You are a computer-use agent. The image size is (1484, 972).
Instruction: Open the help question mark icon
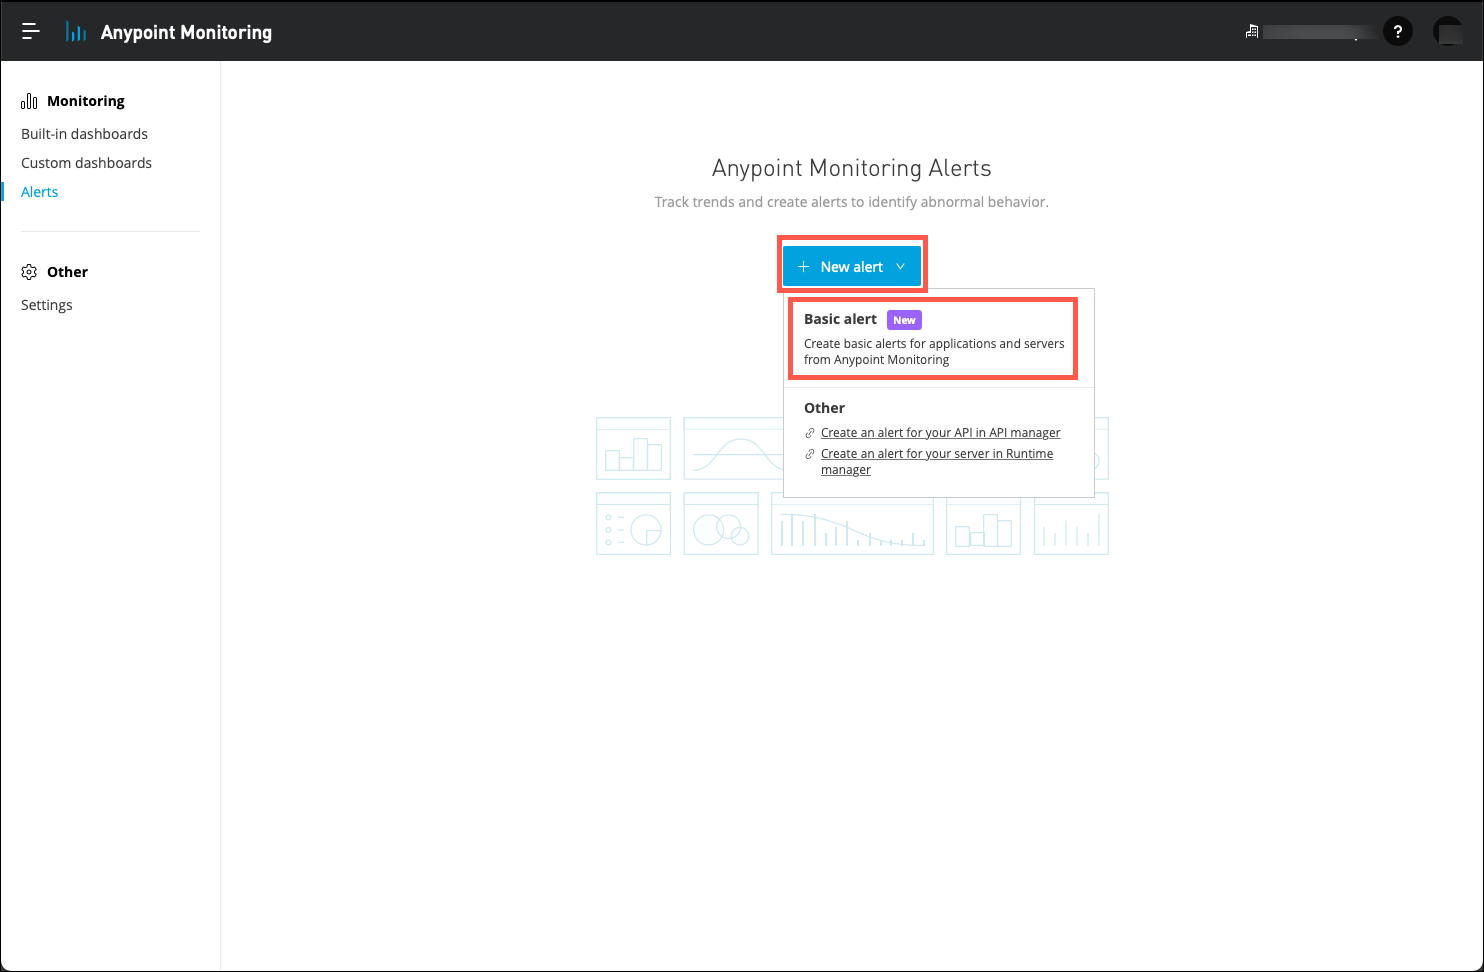[x=1397, y=32]
